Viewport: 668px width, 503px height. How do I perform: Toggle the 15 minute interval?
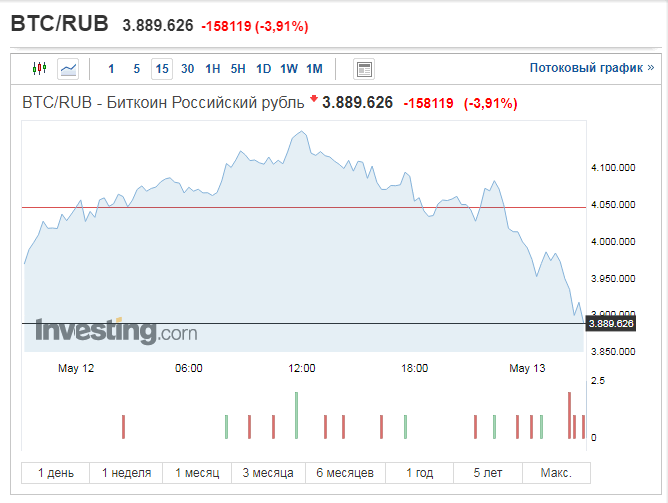(x=162, y=69)
